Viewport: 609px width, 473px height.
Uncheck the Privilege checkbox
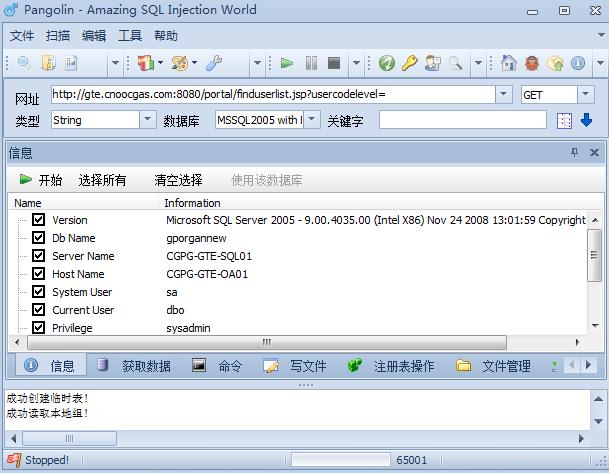(x=38, y=327)
